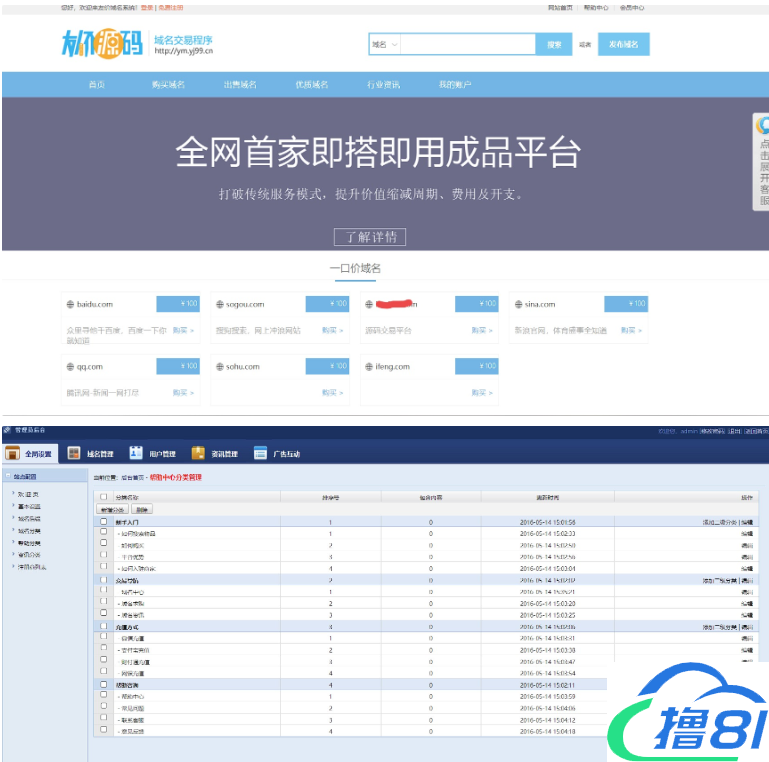Click the 资讯管理 icon in admin toolbar
This screenshot has height=762, width=769.
(198, 453)
